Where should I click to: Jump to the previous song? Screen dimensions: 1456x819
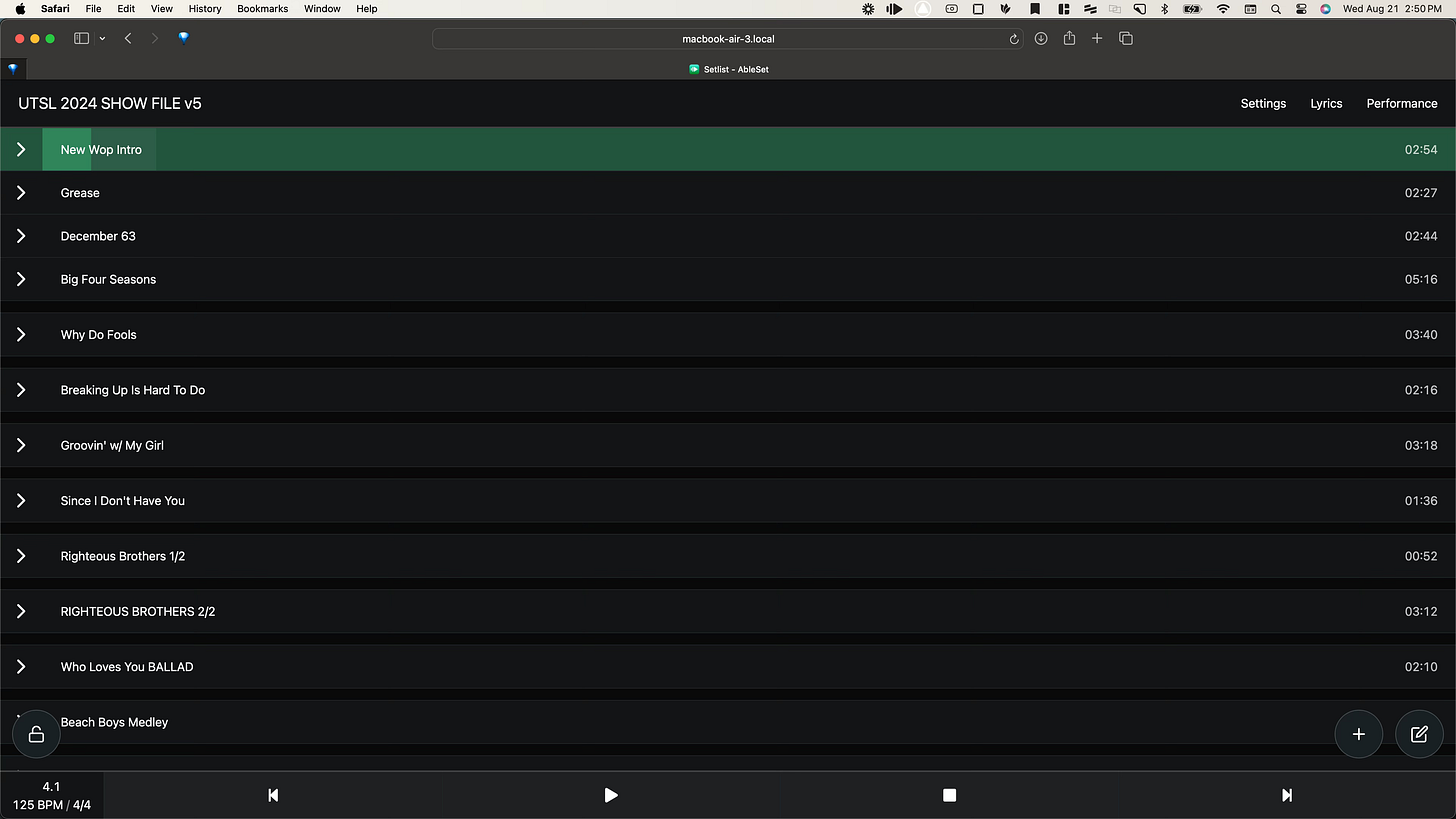pyautogui.click(x=273, y=795)
